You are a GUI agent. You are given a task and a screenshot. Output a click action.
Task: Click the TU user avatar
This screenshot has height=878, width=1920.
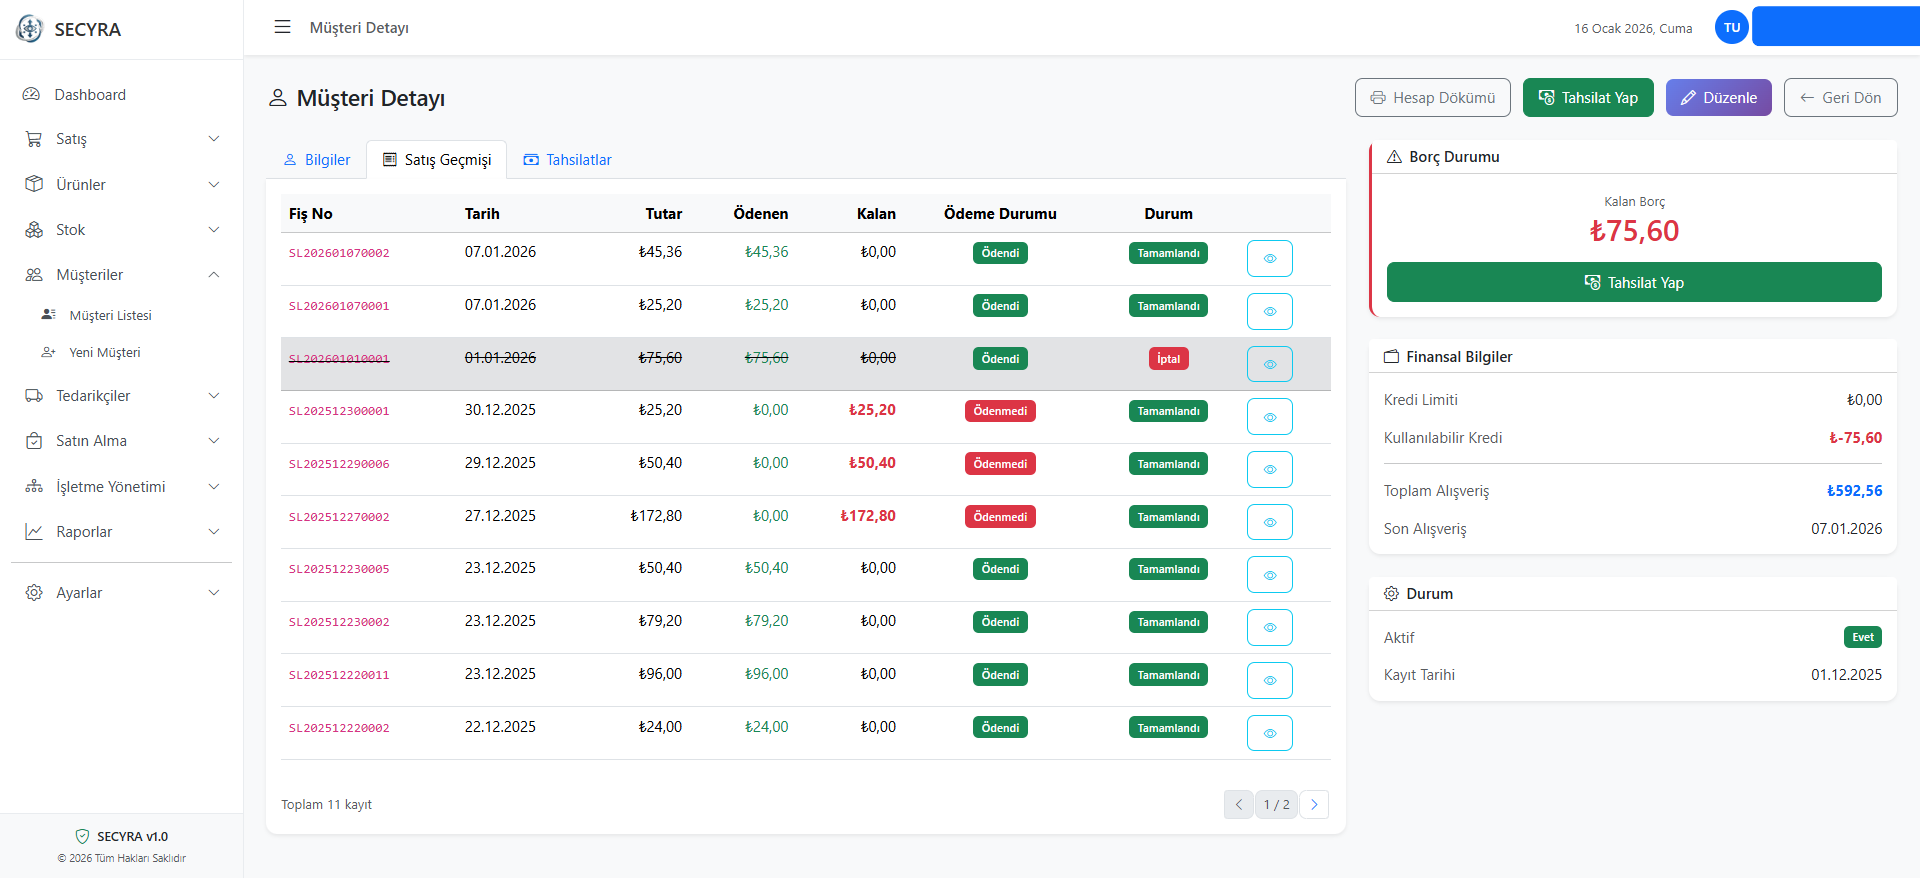(x=1731, y=28)
